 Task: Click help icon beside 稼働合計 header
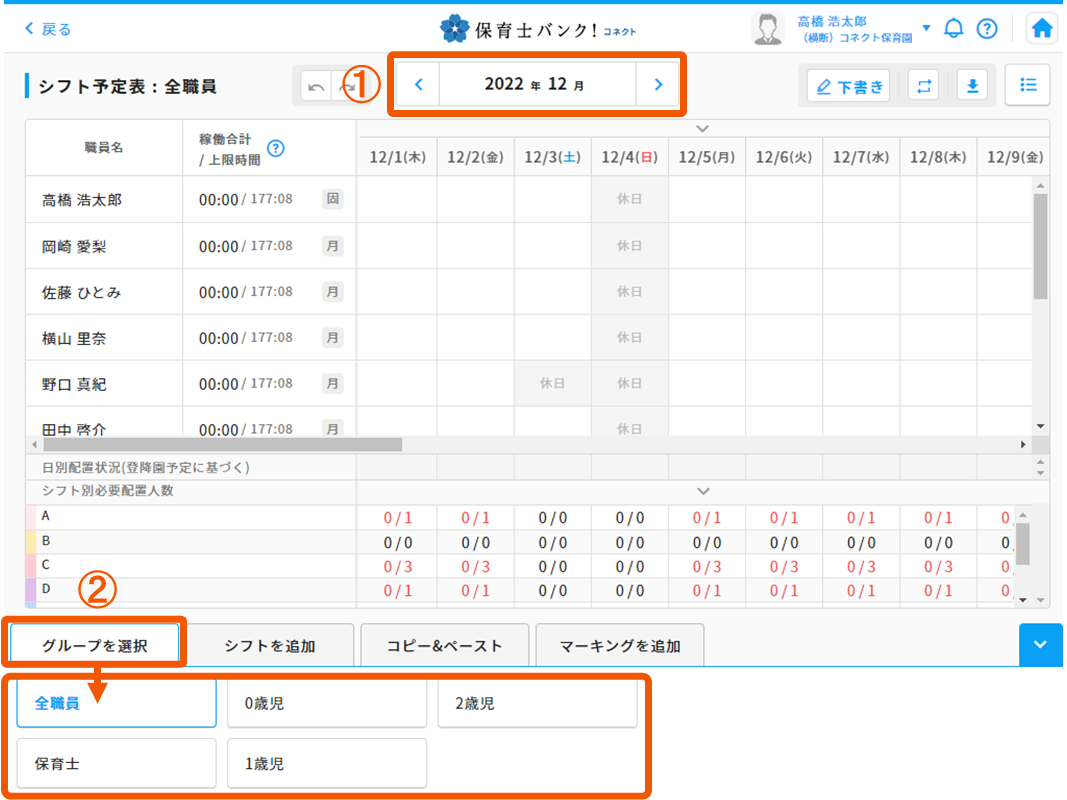tap(276, 148)
